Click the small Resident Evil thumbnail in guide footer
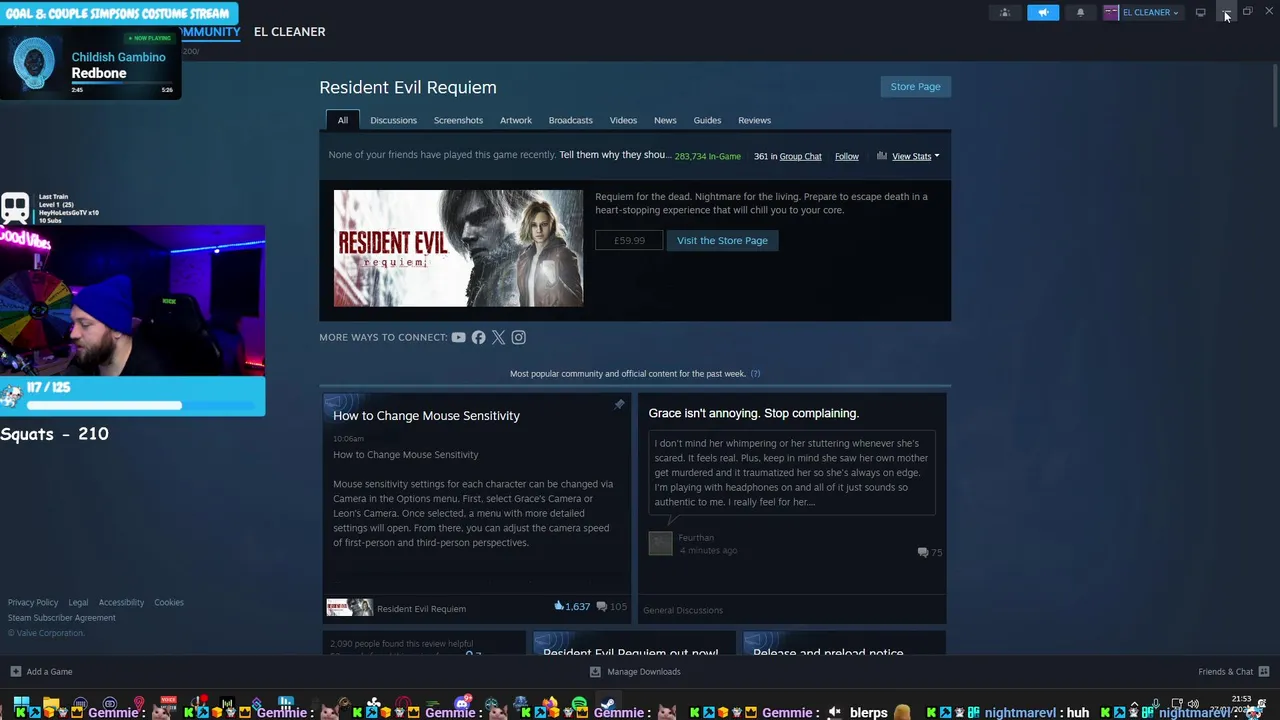Image resolution: width=1280 pixels, height=720 pixels. coord(349,608)
